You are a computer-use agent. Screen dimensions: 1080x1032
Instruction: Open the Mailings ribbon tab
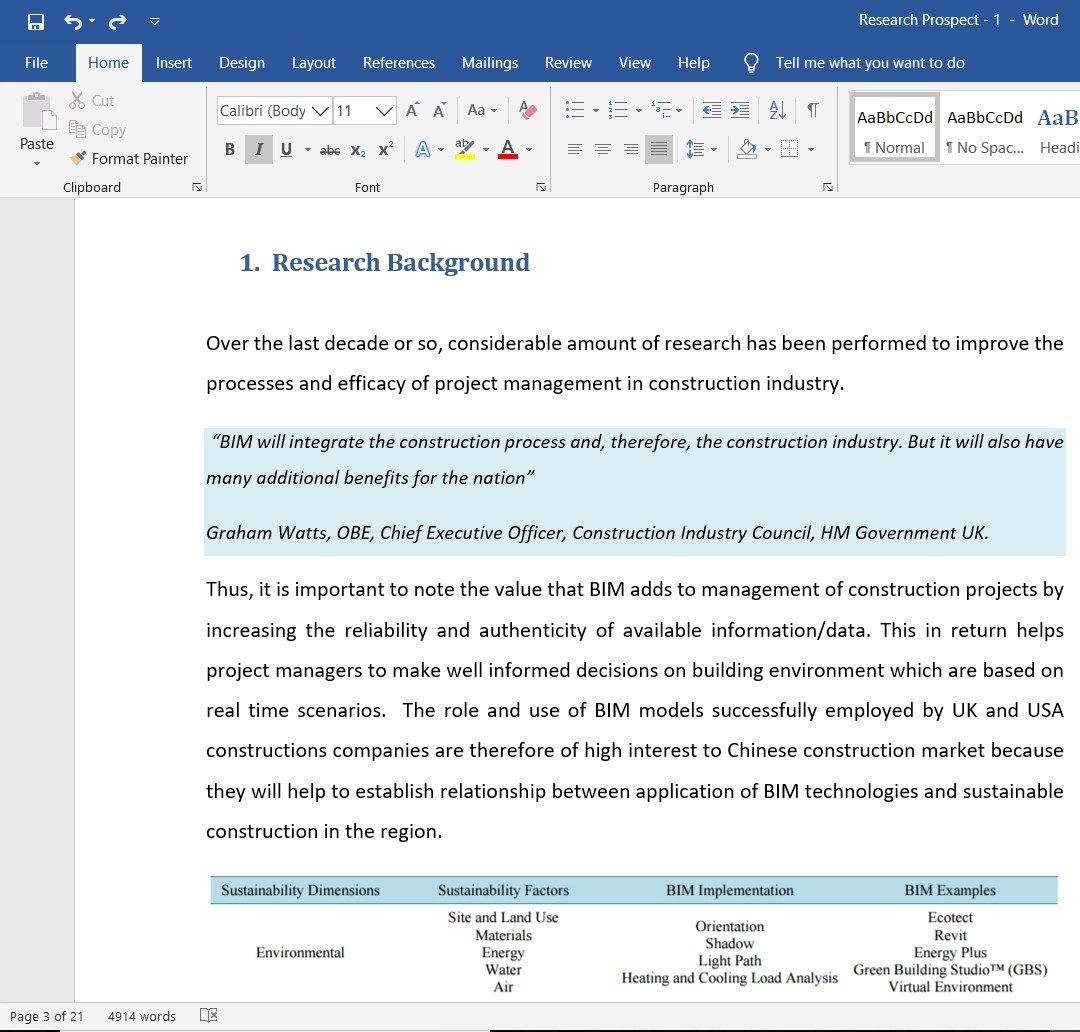pos(490,62)
